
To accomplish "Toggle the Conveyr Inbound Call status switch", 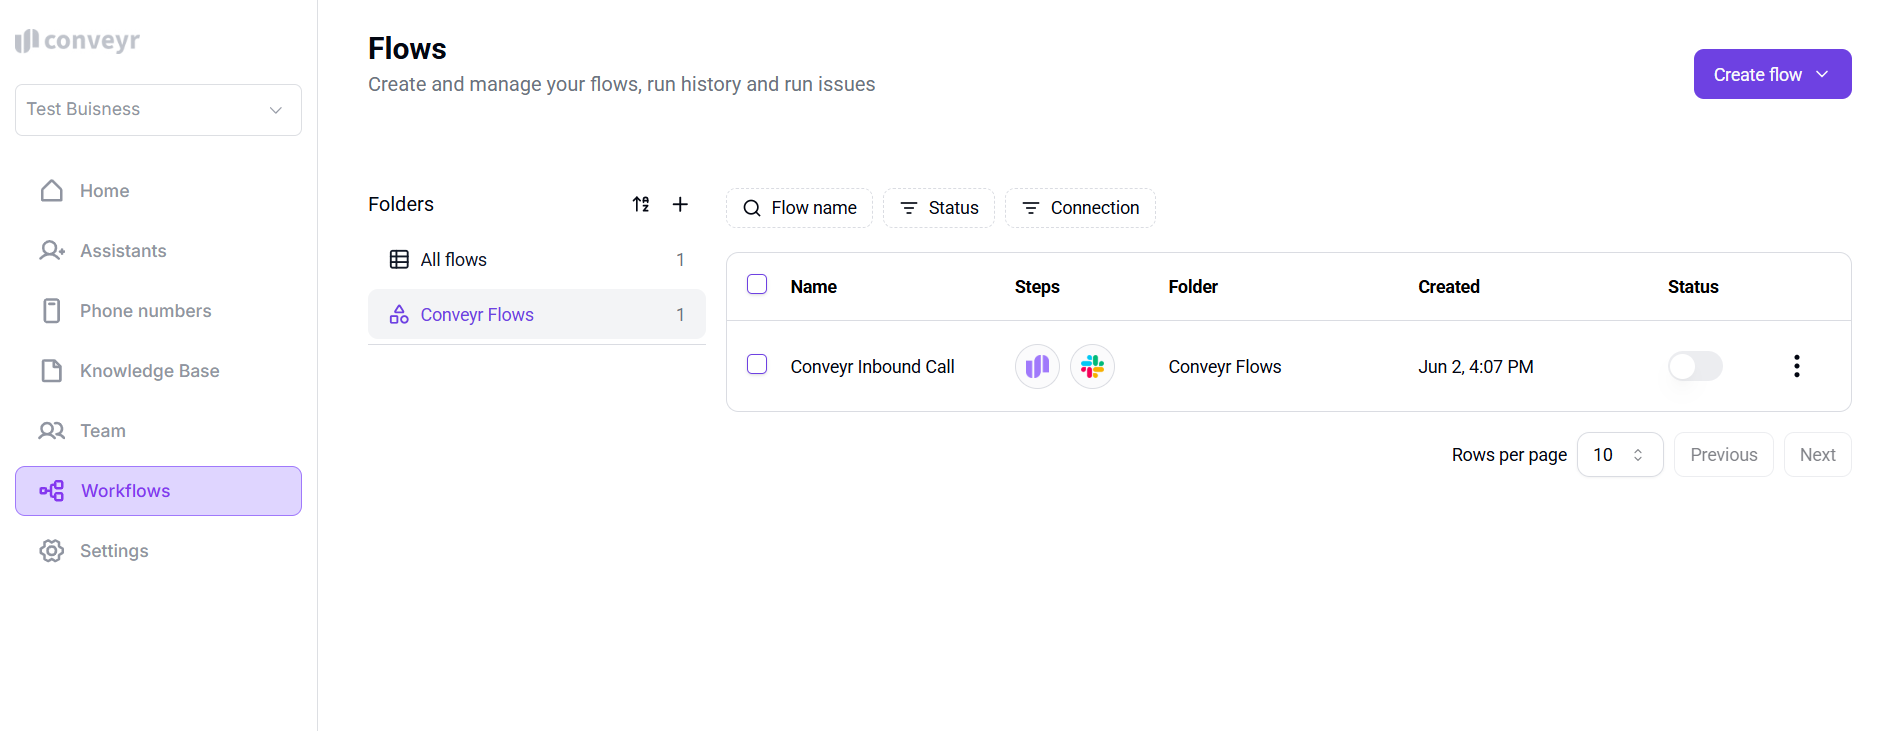I will 1695,366.
